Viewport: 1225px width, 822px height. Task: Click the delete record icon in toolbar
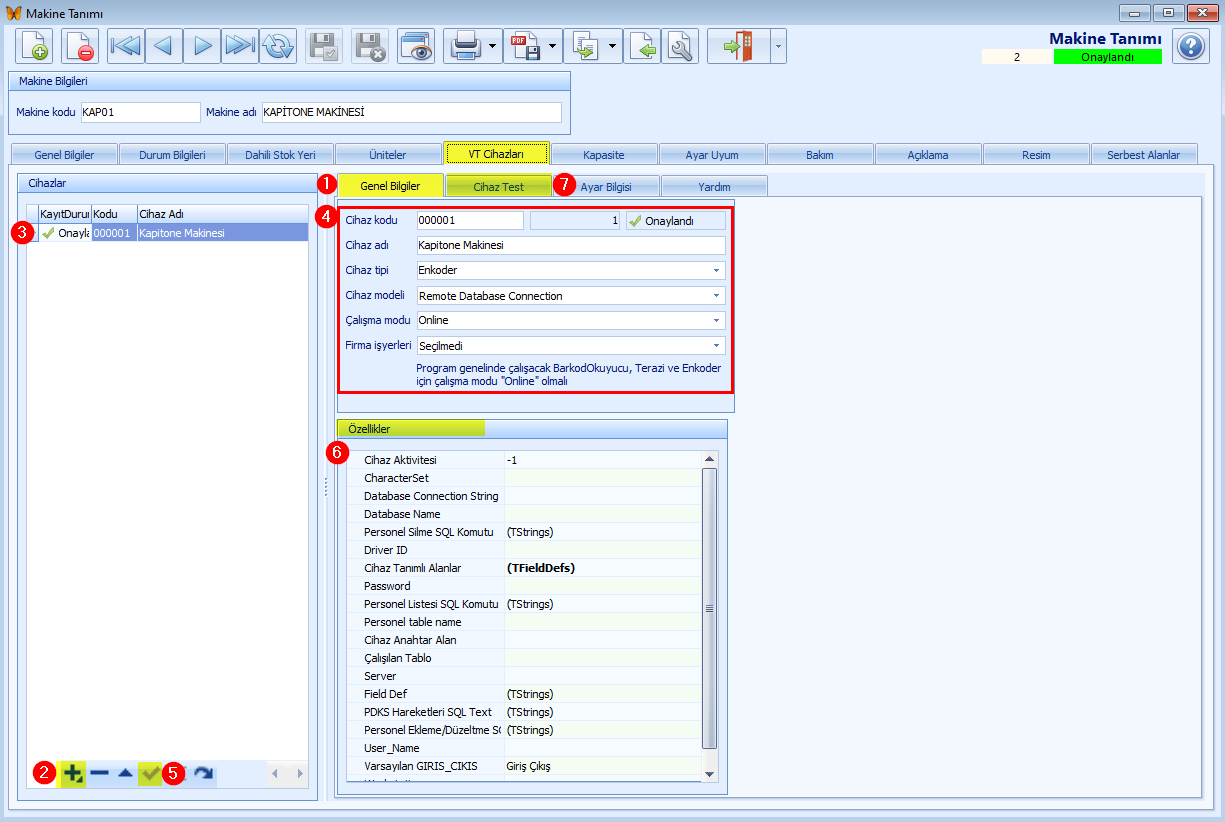[x=80, y=46]
